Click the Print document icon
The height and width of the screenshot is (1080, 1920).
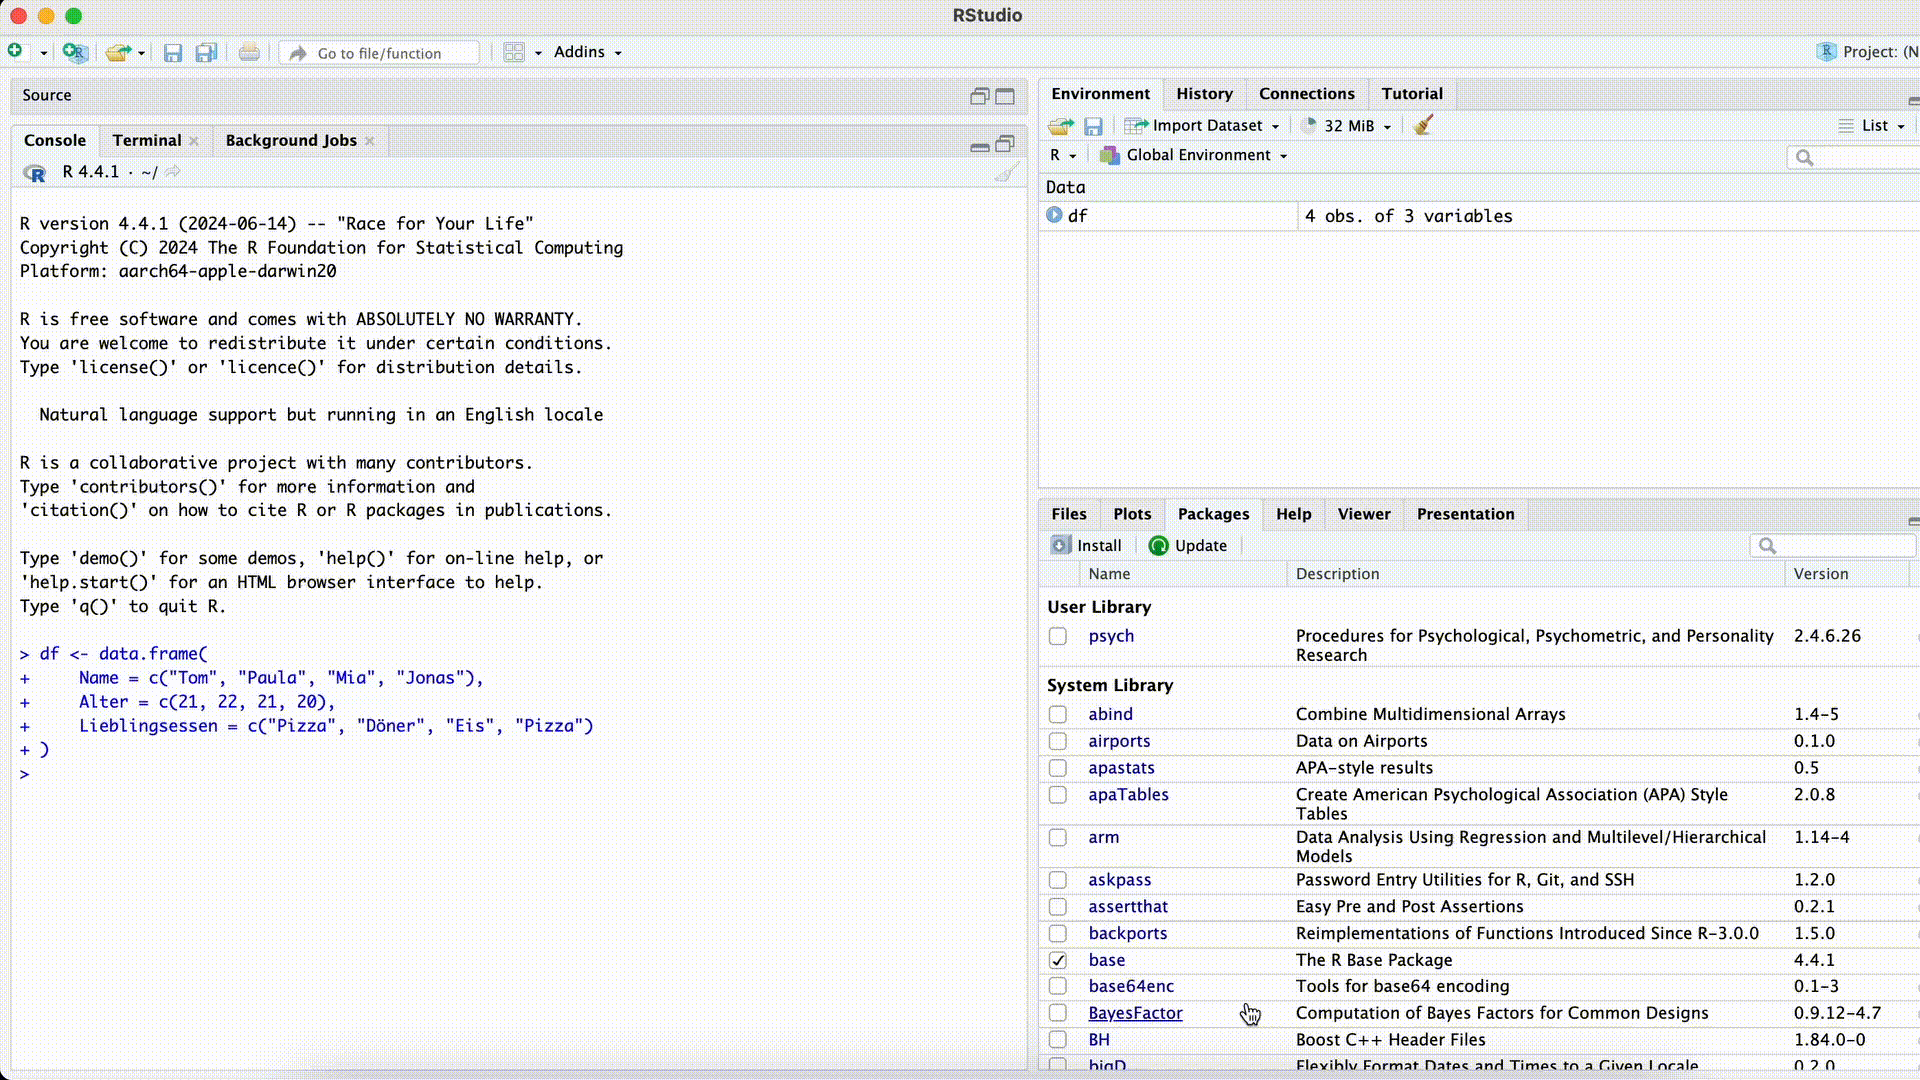pos(249,53)
